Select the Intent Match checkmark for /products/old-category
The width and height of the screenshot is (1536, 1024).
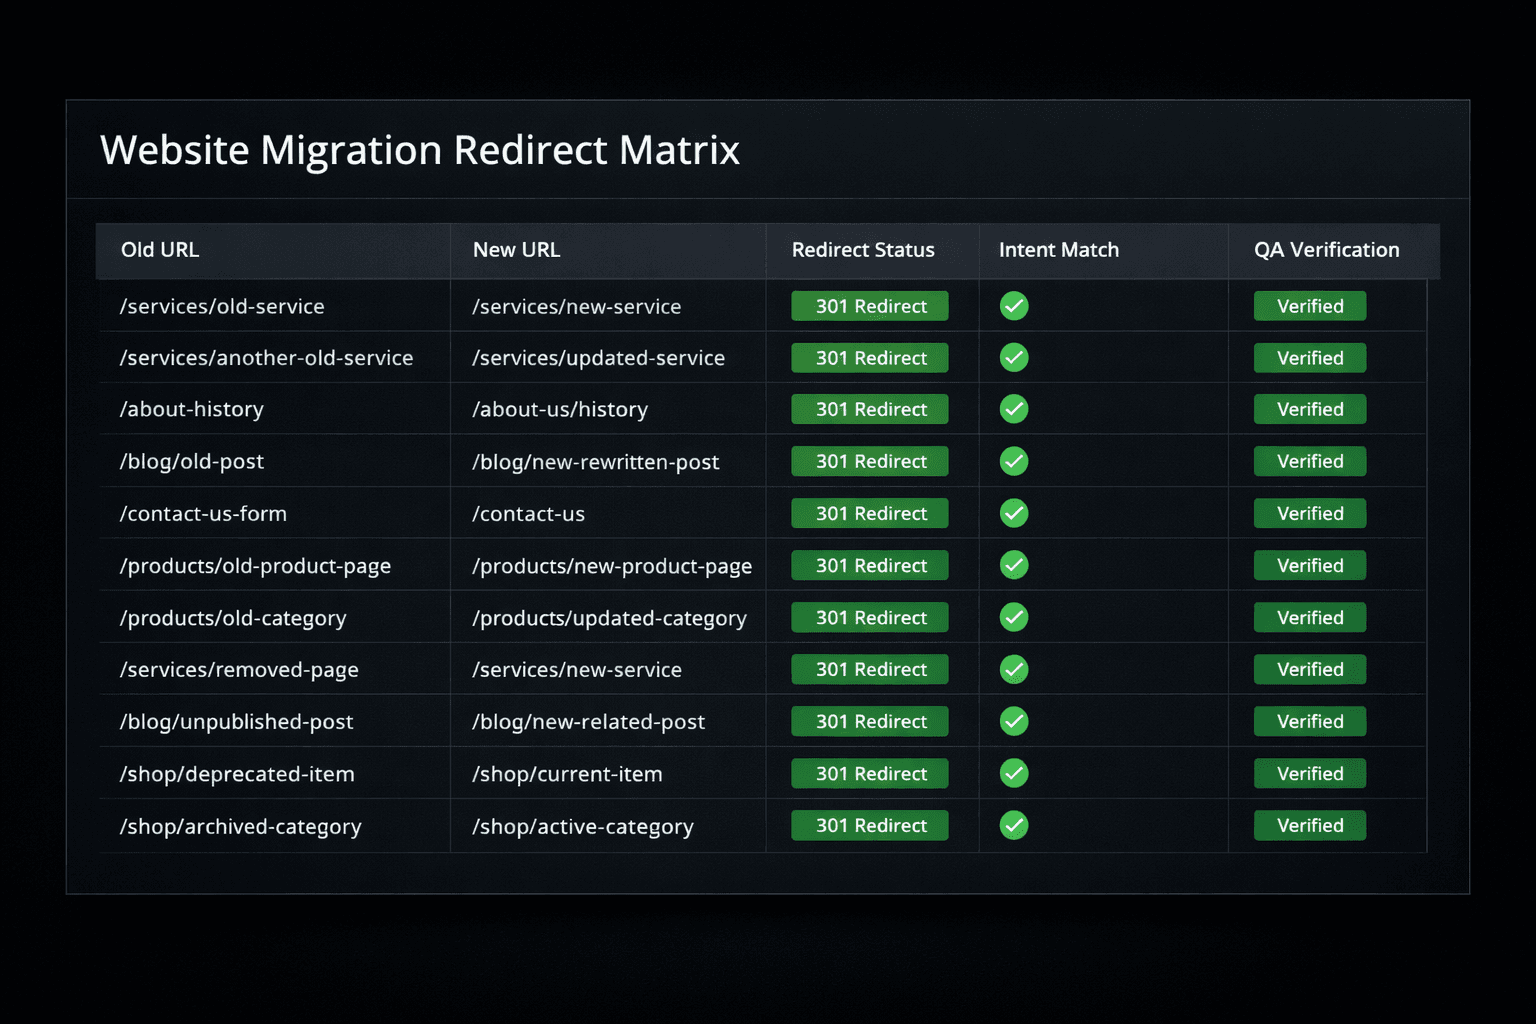[1013, 617]
